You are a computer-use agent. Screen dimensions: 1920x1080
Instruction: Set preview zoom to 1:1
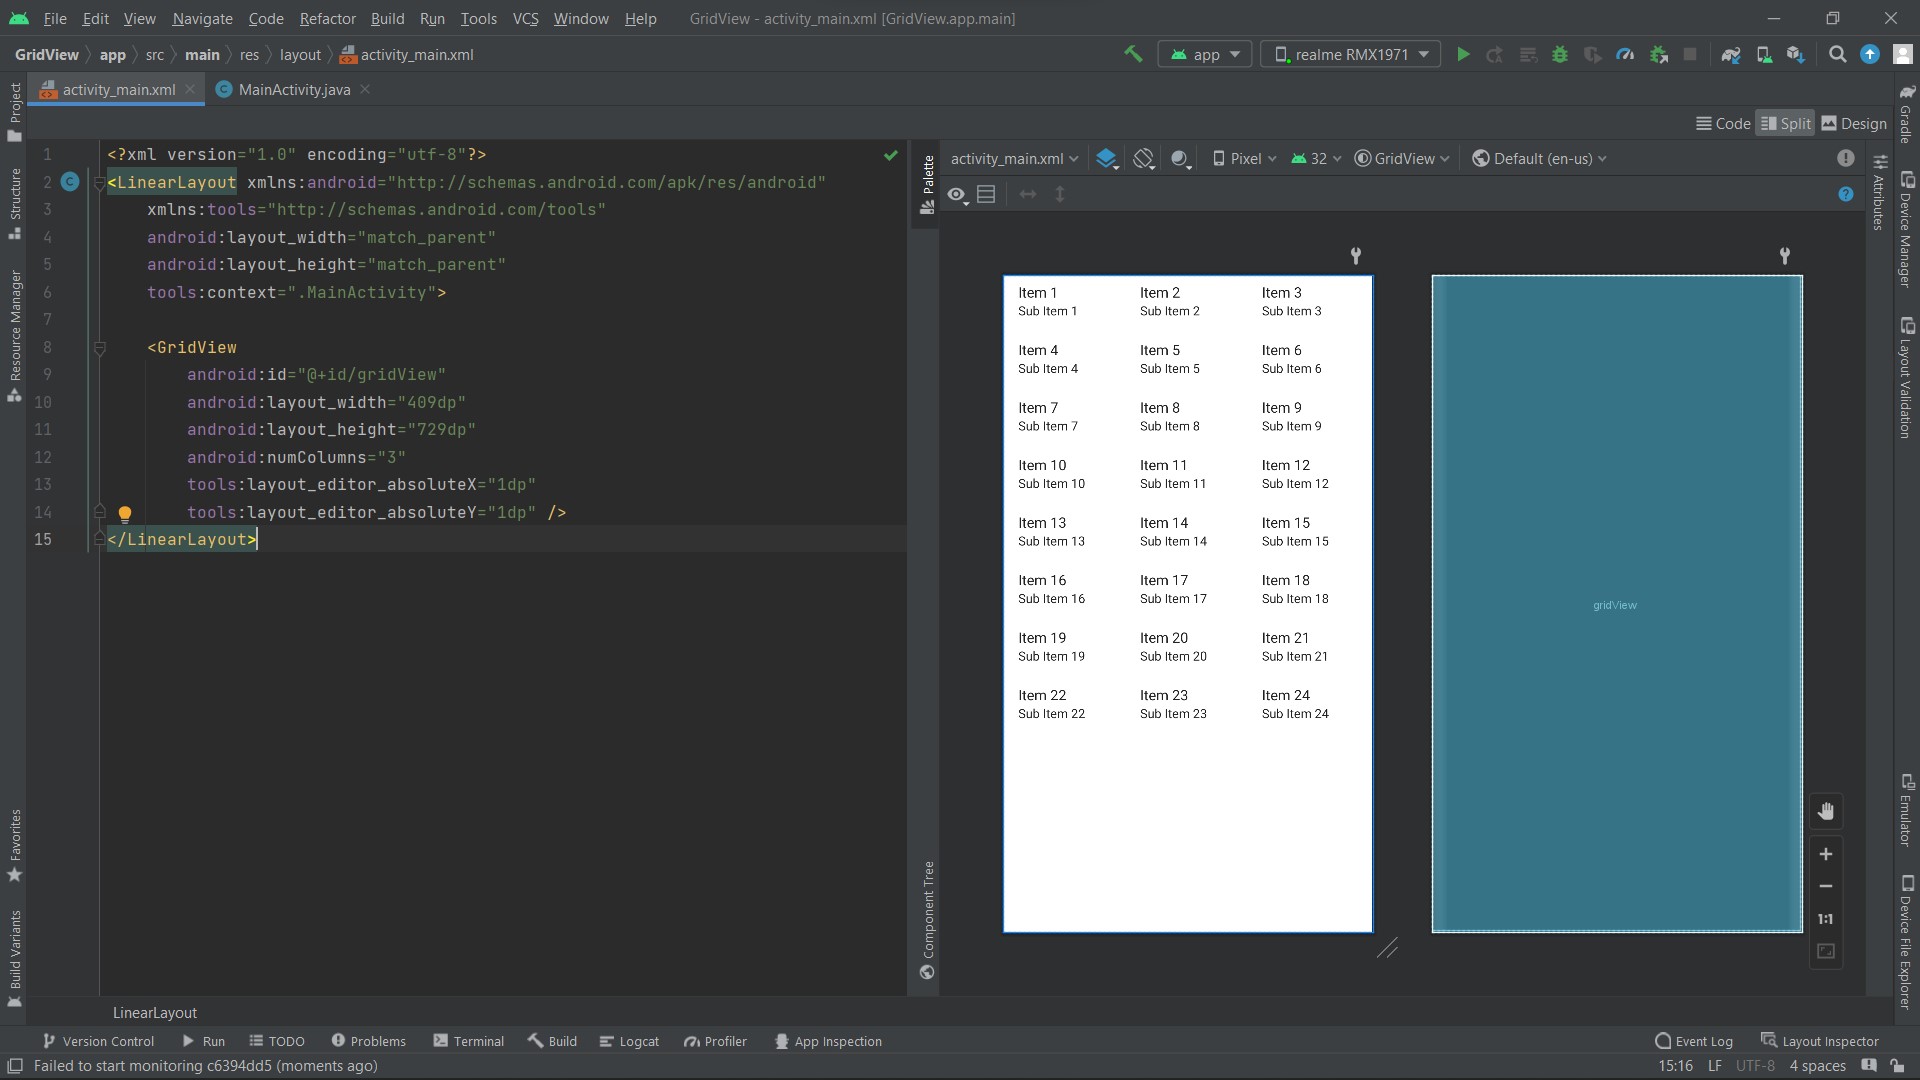click(1826, 919)
